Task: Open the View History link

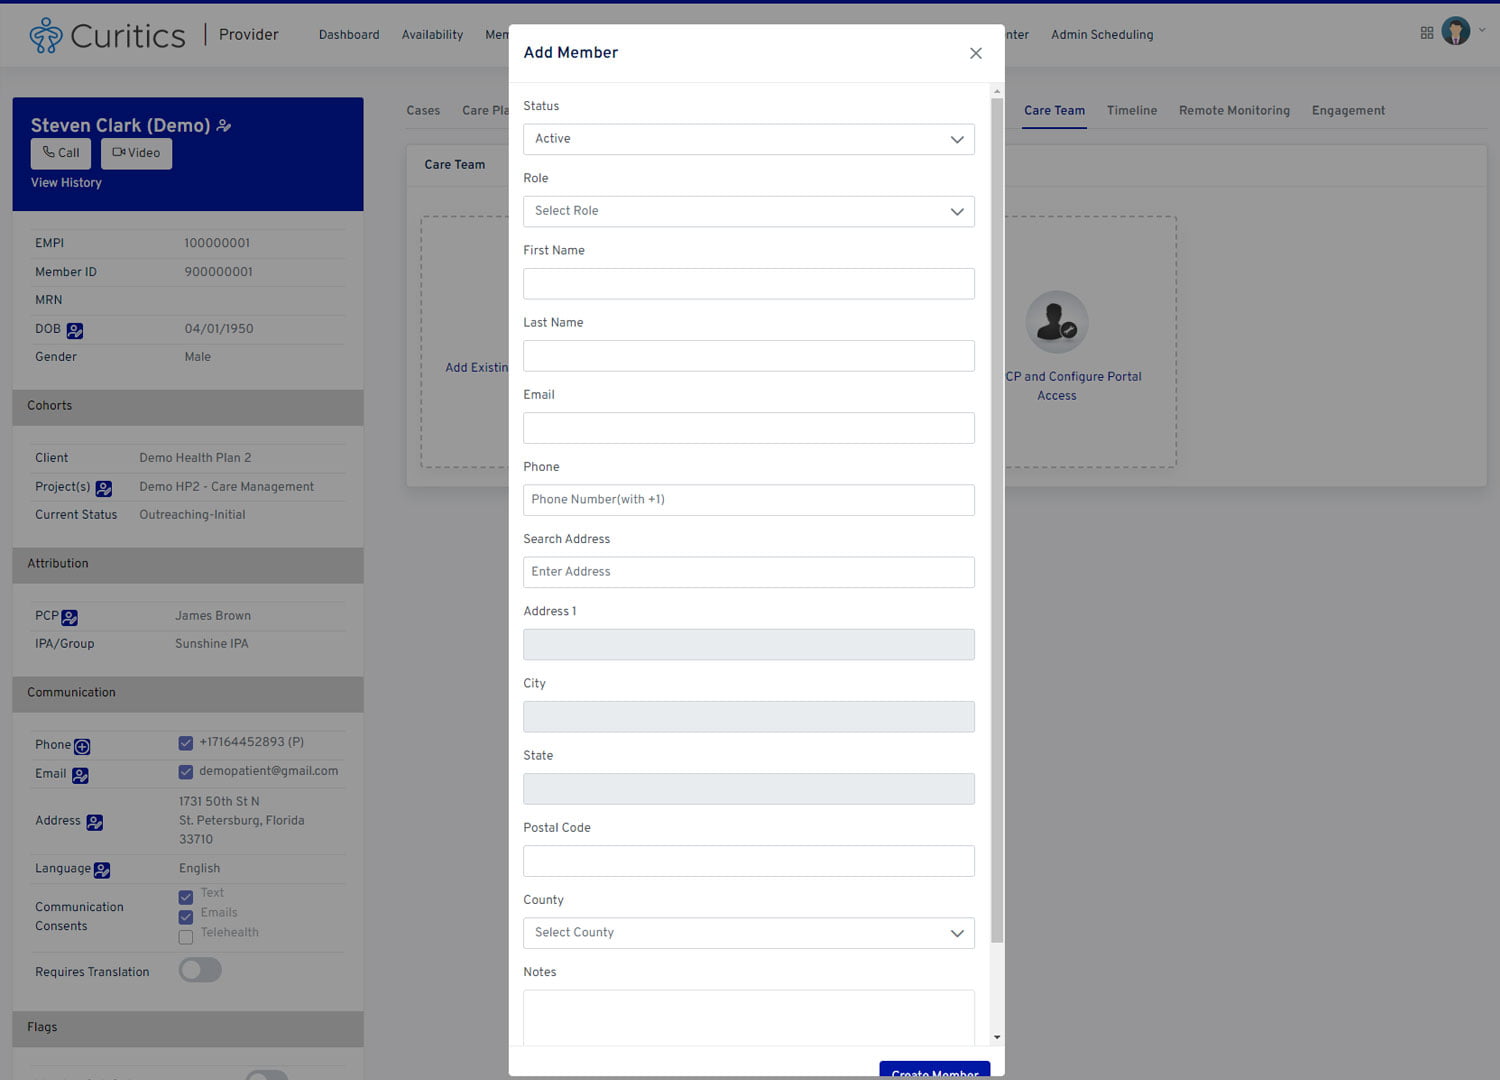Action: [66, 183]
